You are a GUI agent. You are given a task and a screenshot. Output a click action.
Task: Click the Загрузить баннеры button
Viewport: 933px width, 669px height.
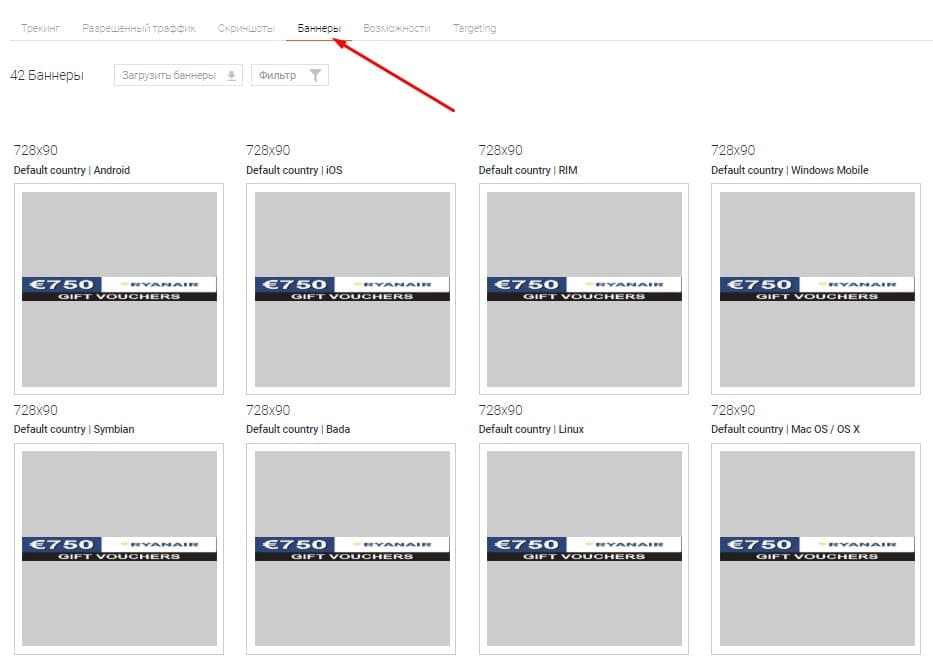tap(179, 75)
